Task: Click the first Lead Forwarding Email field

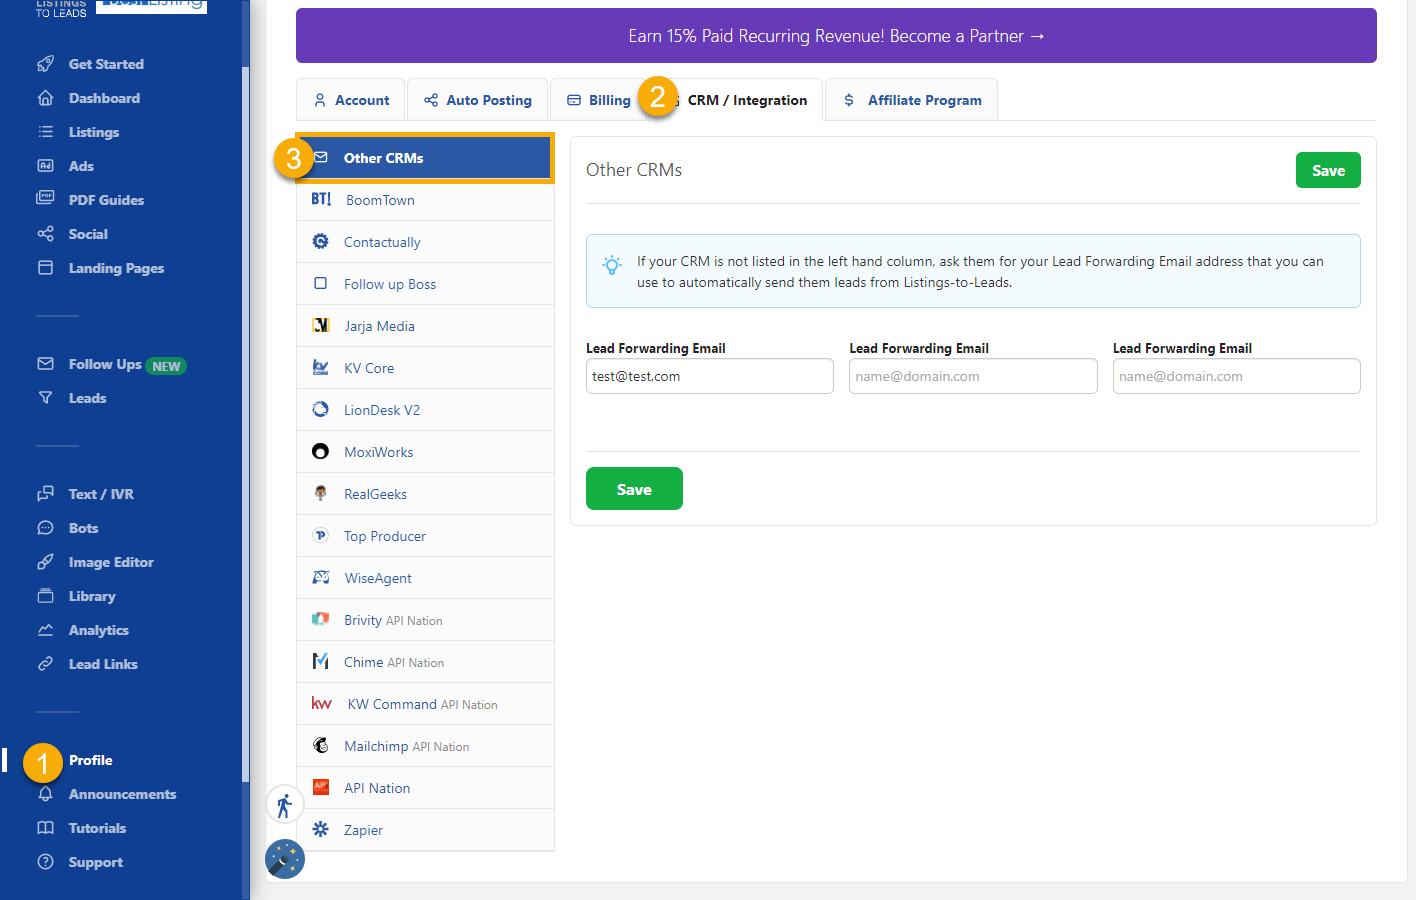Action: (x=709, y=376)
